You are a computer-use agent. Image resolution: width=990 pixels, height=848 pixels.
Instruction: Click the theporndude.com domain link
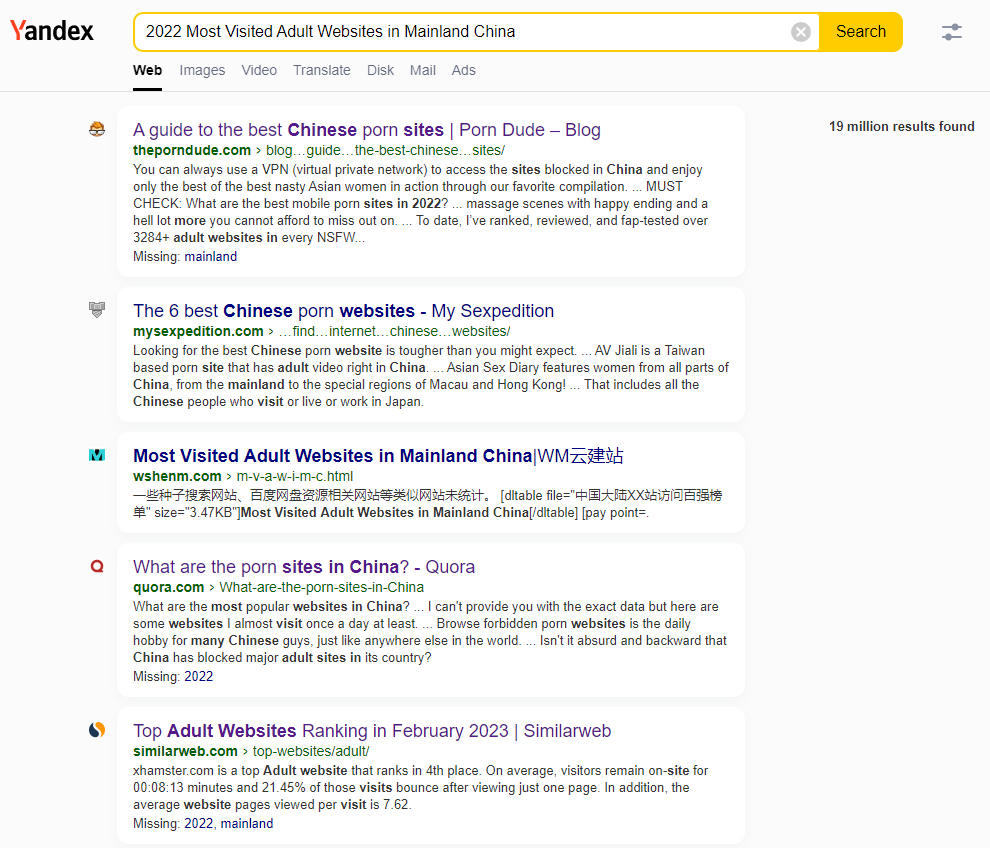pos(192,150)
